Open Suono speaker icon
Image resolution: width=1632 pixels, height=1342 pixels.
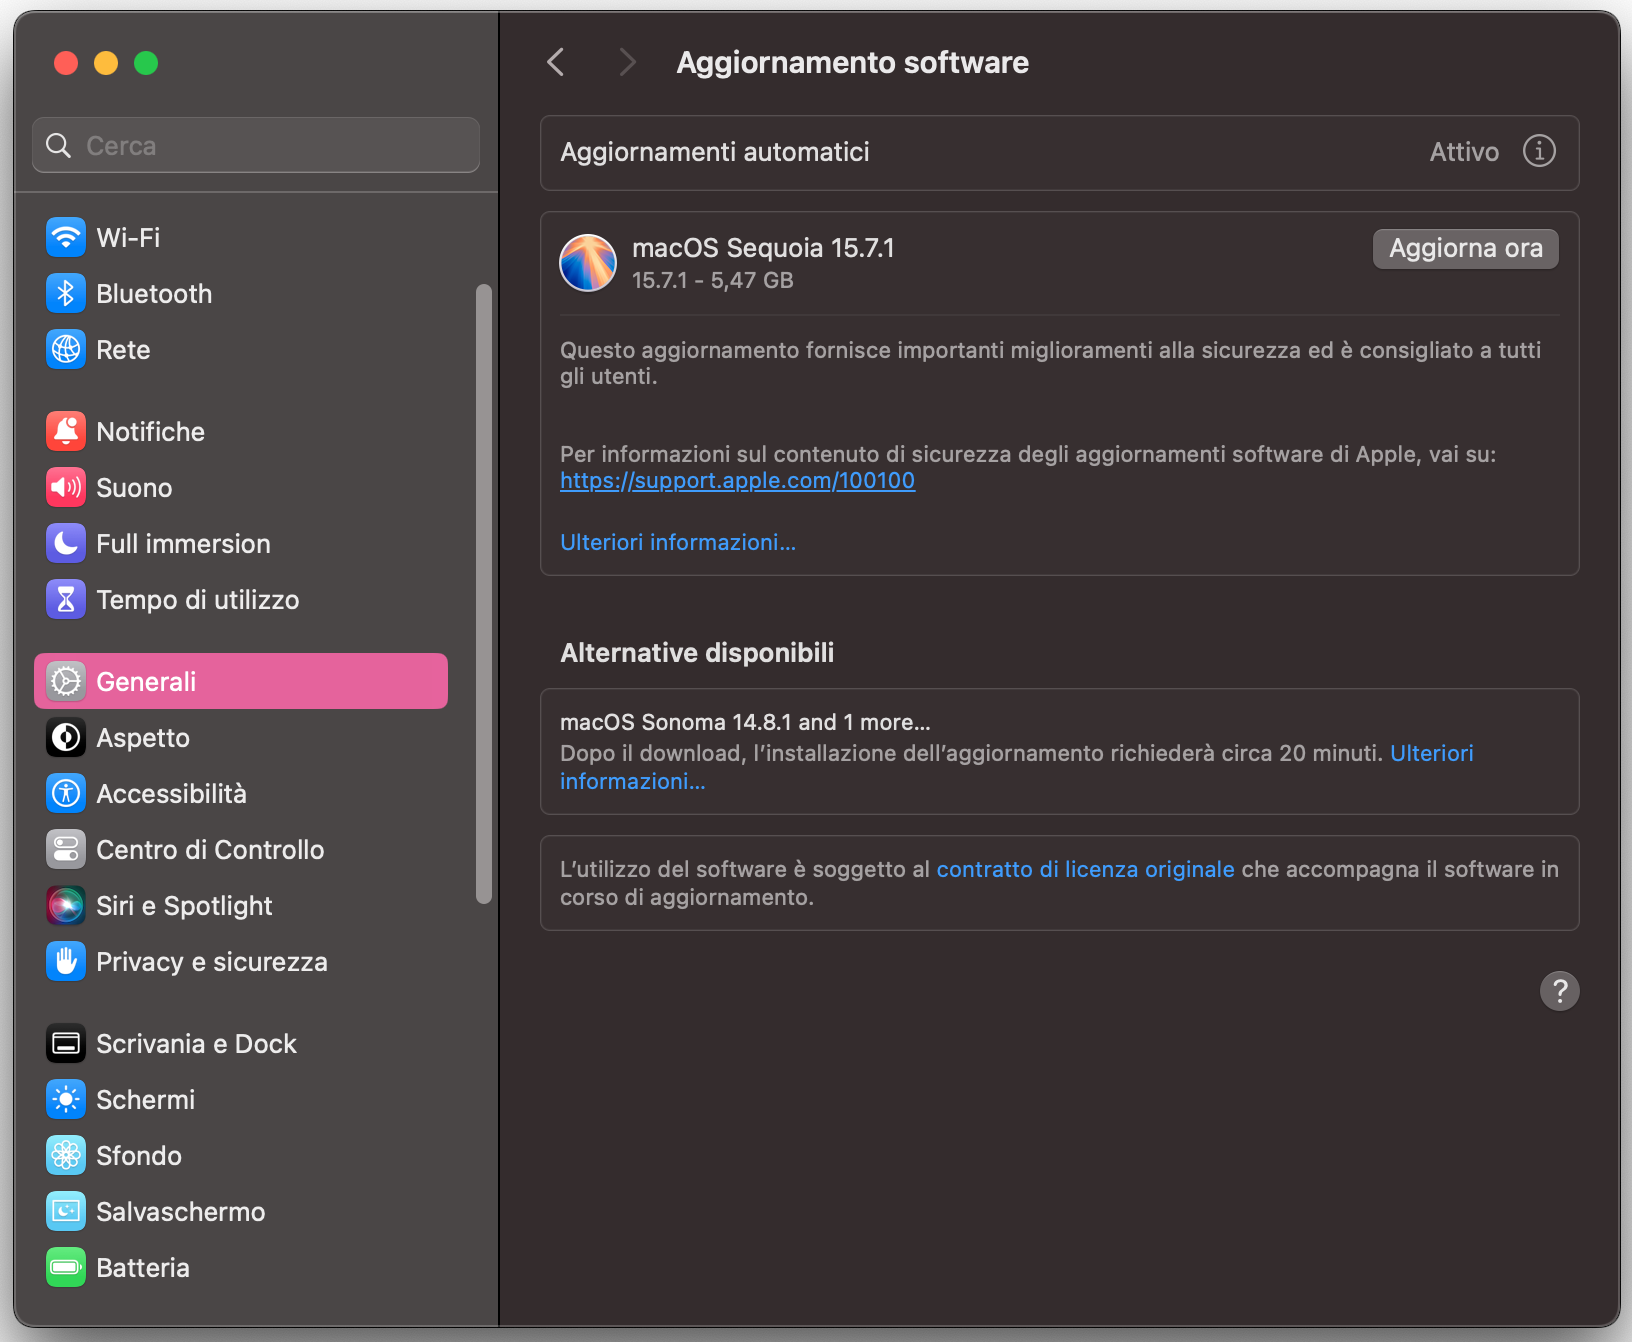[66, 487]
